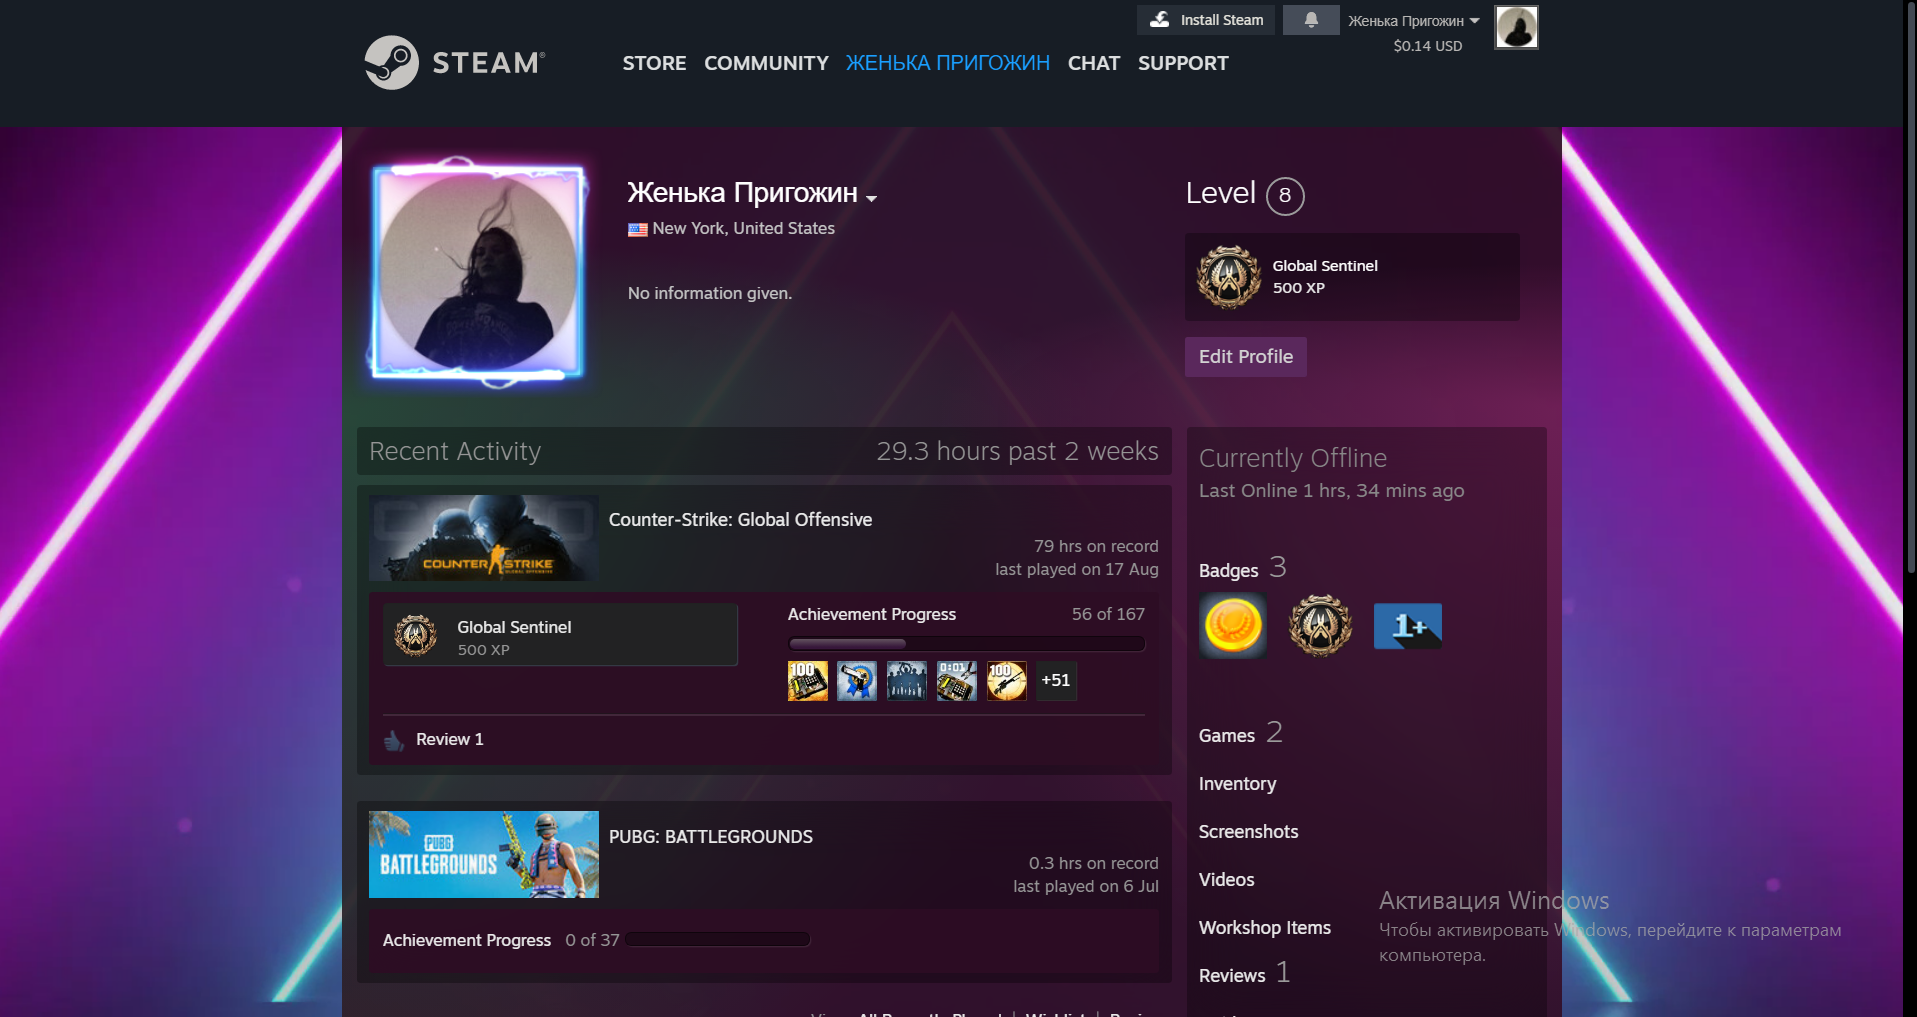Click the Level 8 circle badge
The height and width of the screenshot is (1017, 1917).
click(x=1285, y=195)
